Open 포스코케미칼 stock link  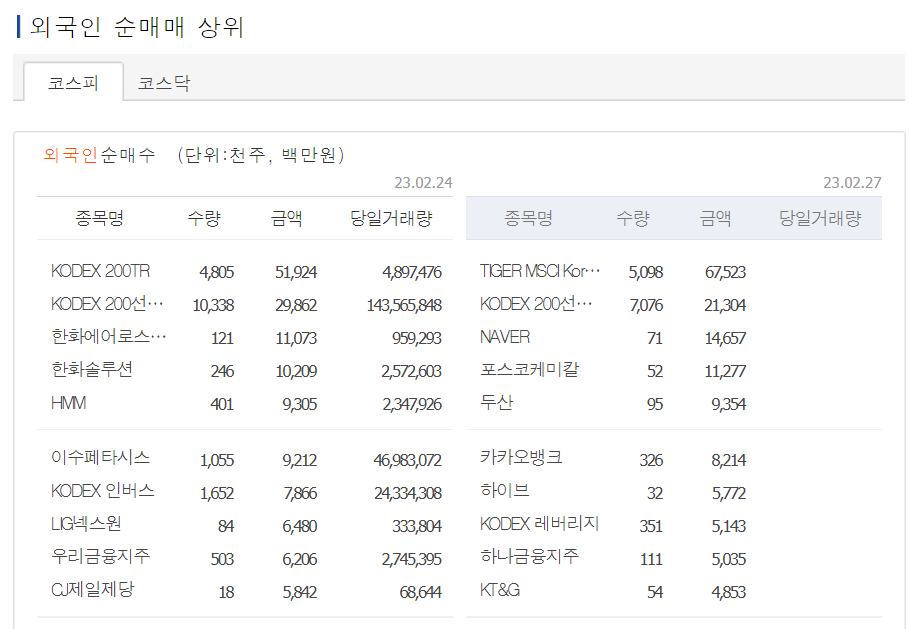click(x=529, y=370)
